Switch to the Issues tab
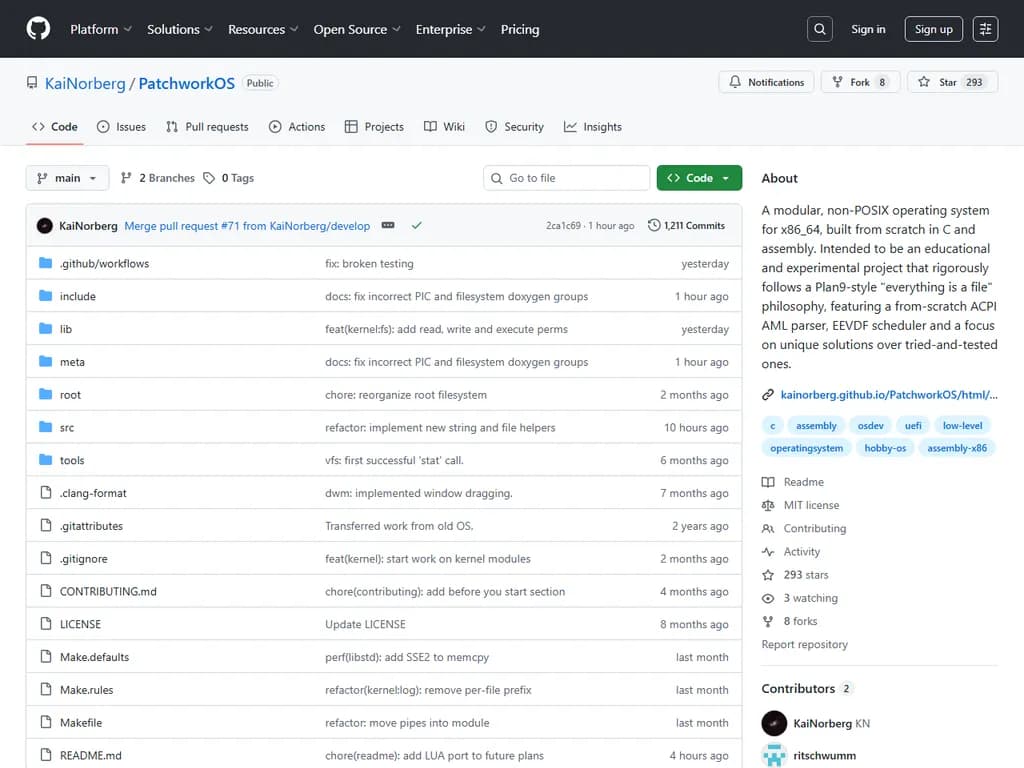Image resolution: width=1024 pixels, height=768 pixels. 121,127
